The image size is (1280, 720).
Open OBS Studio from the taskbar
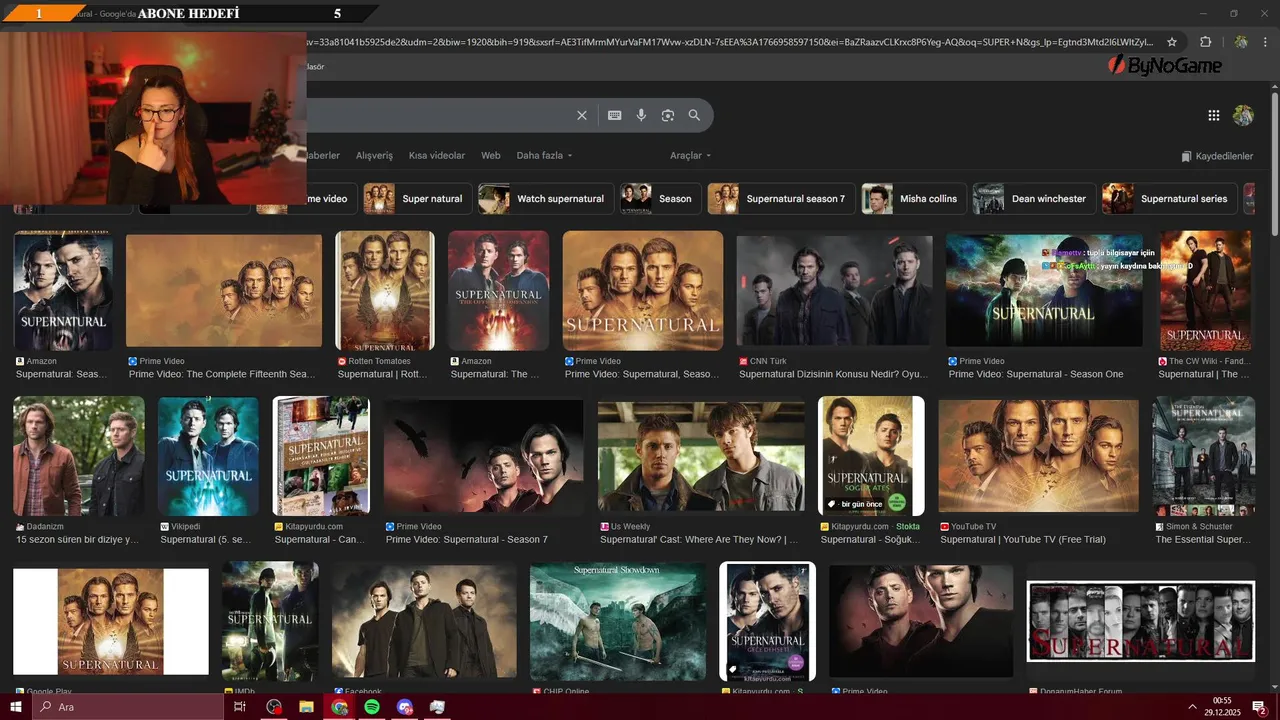pyautogui.click(x=274, y=707)
